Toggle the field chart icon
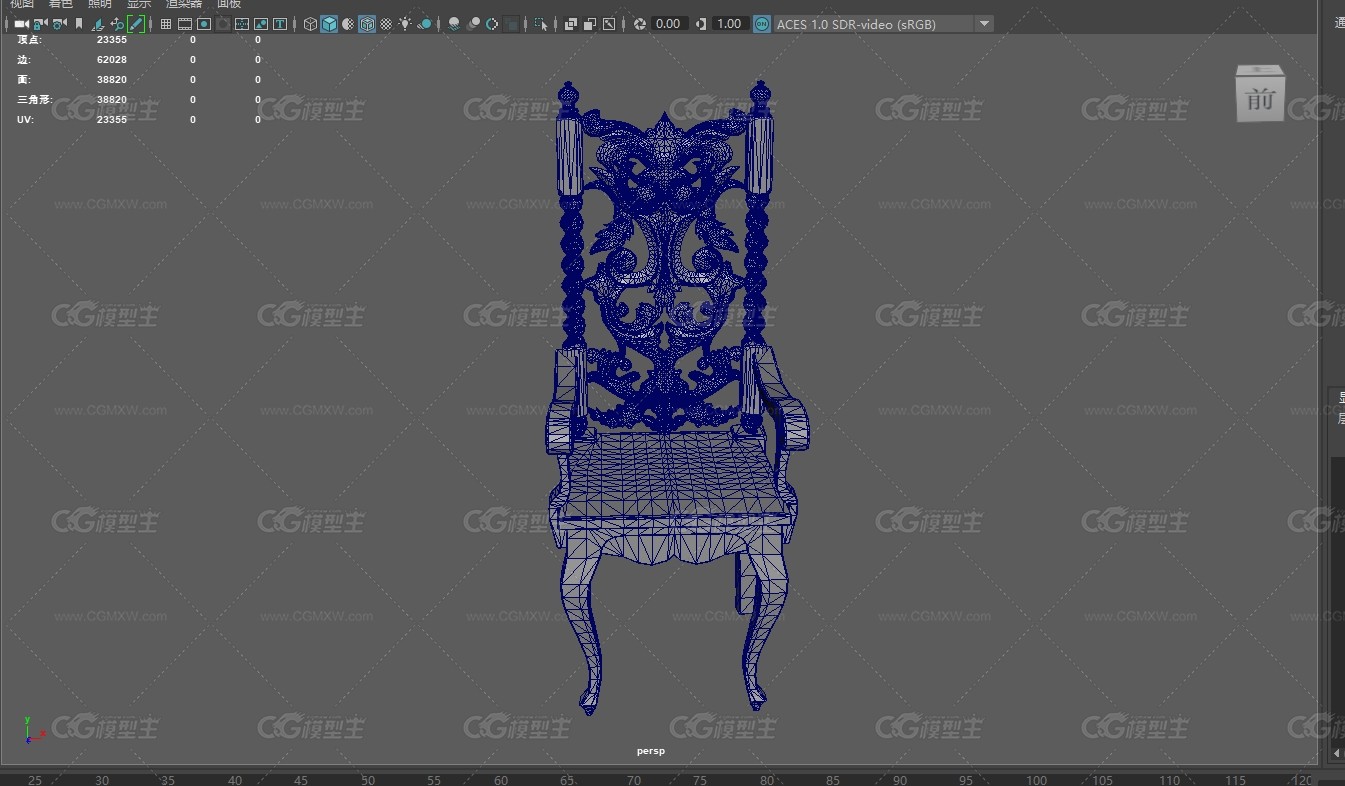This screenshot has width=1345, height=786. coord(242,24)
